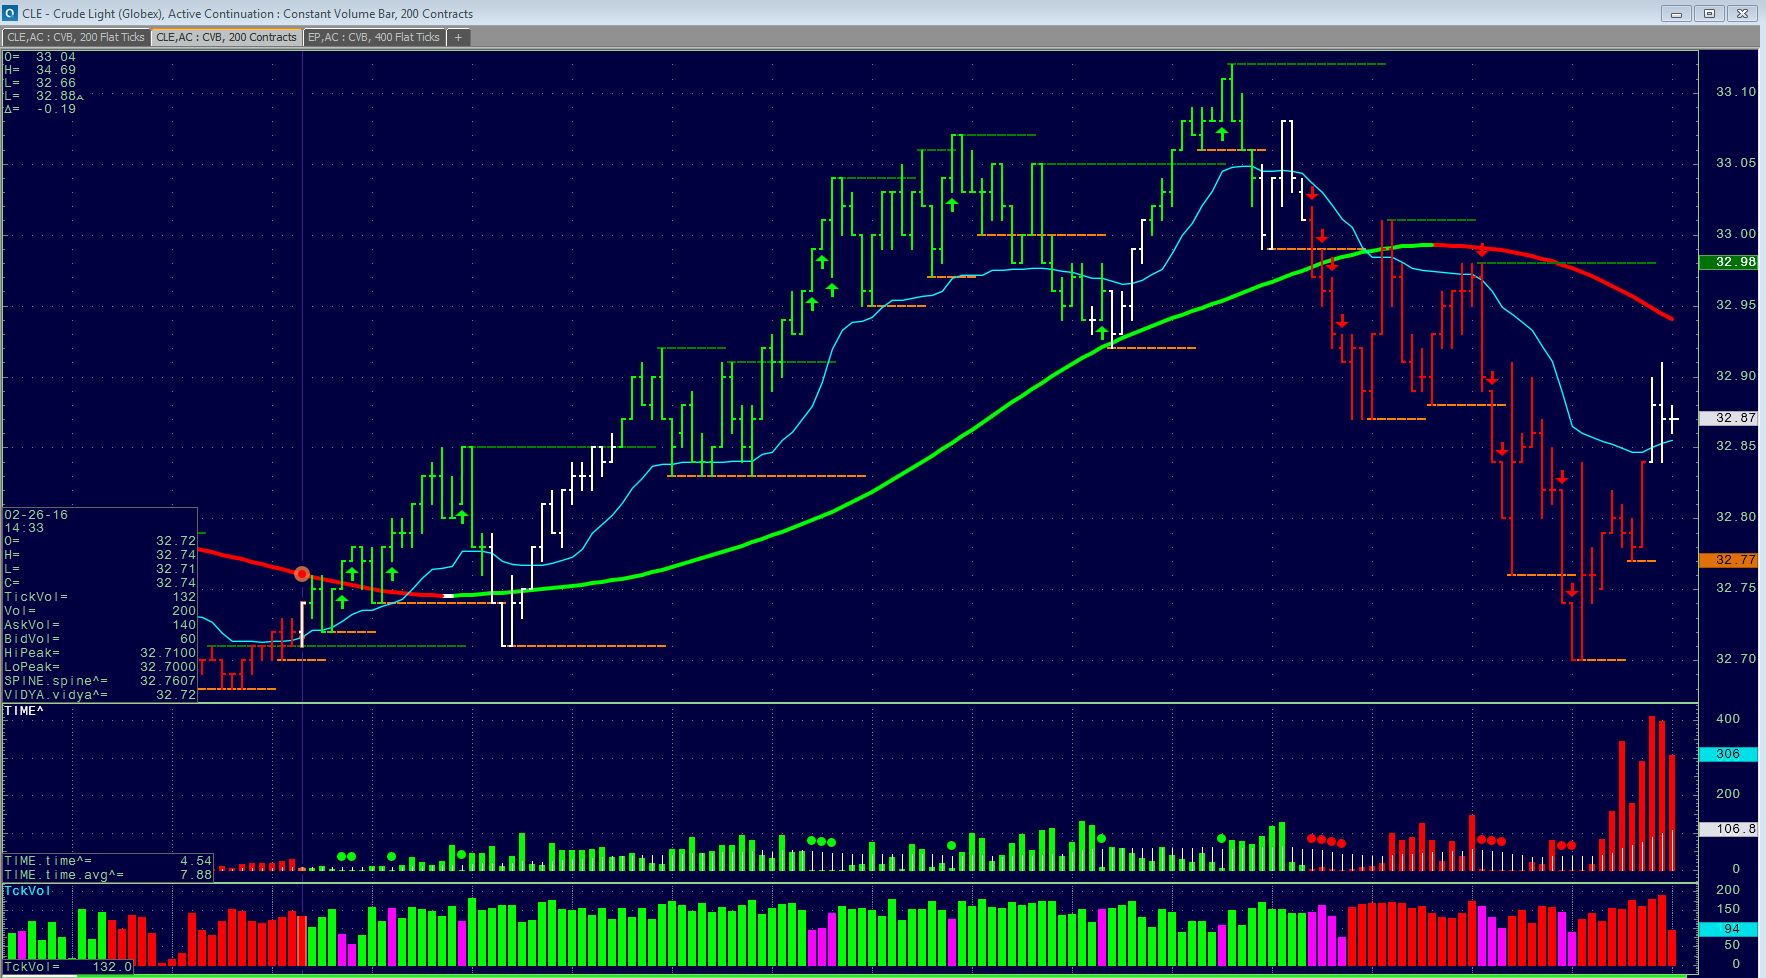Click the CQG application icon in title bar
Viewport: 1766px width, 978px height.
click(10, 13)
